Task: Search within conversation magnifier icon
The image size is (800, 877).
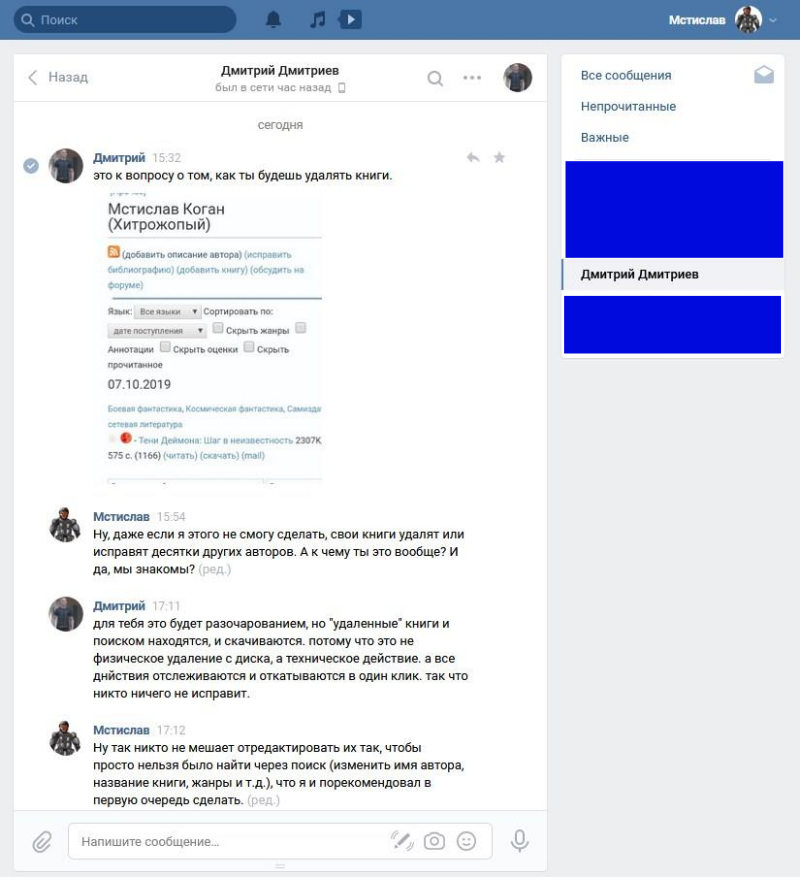Action: click(x=435, y=78)
